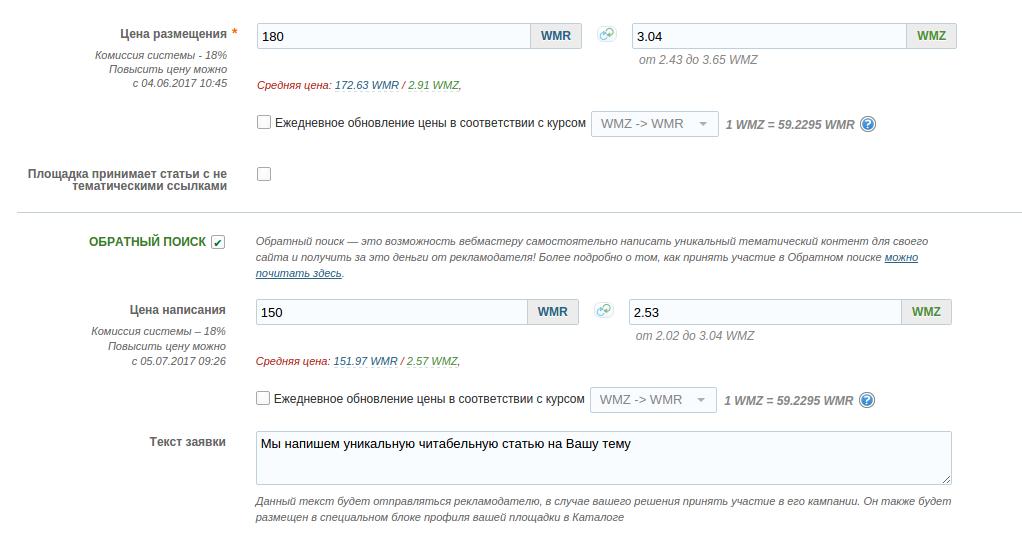Click resize handle of request text area

click(946, 479)
